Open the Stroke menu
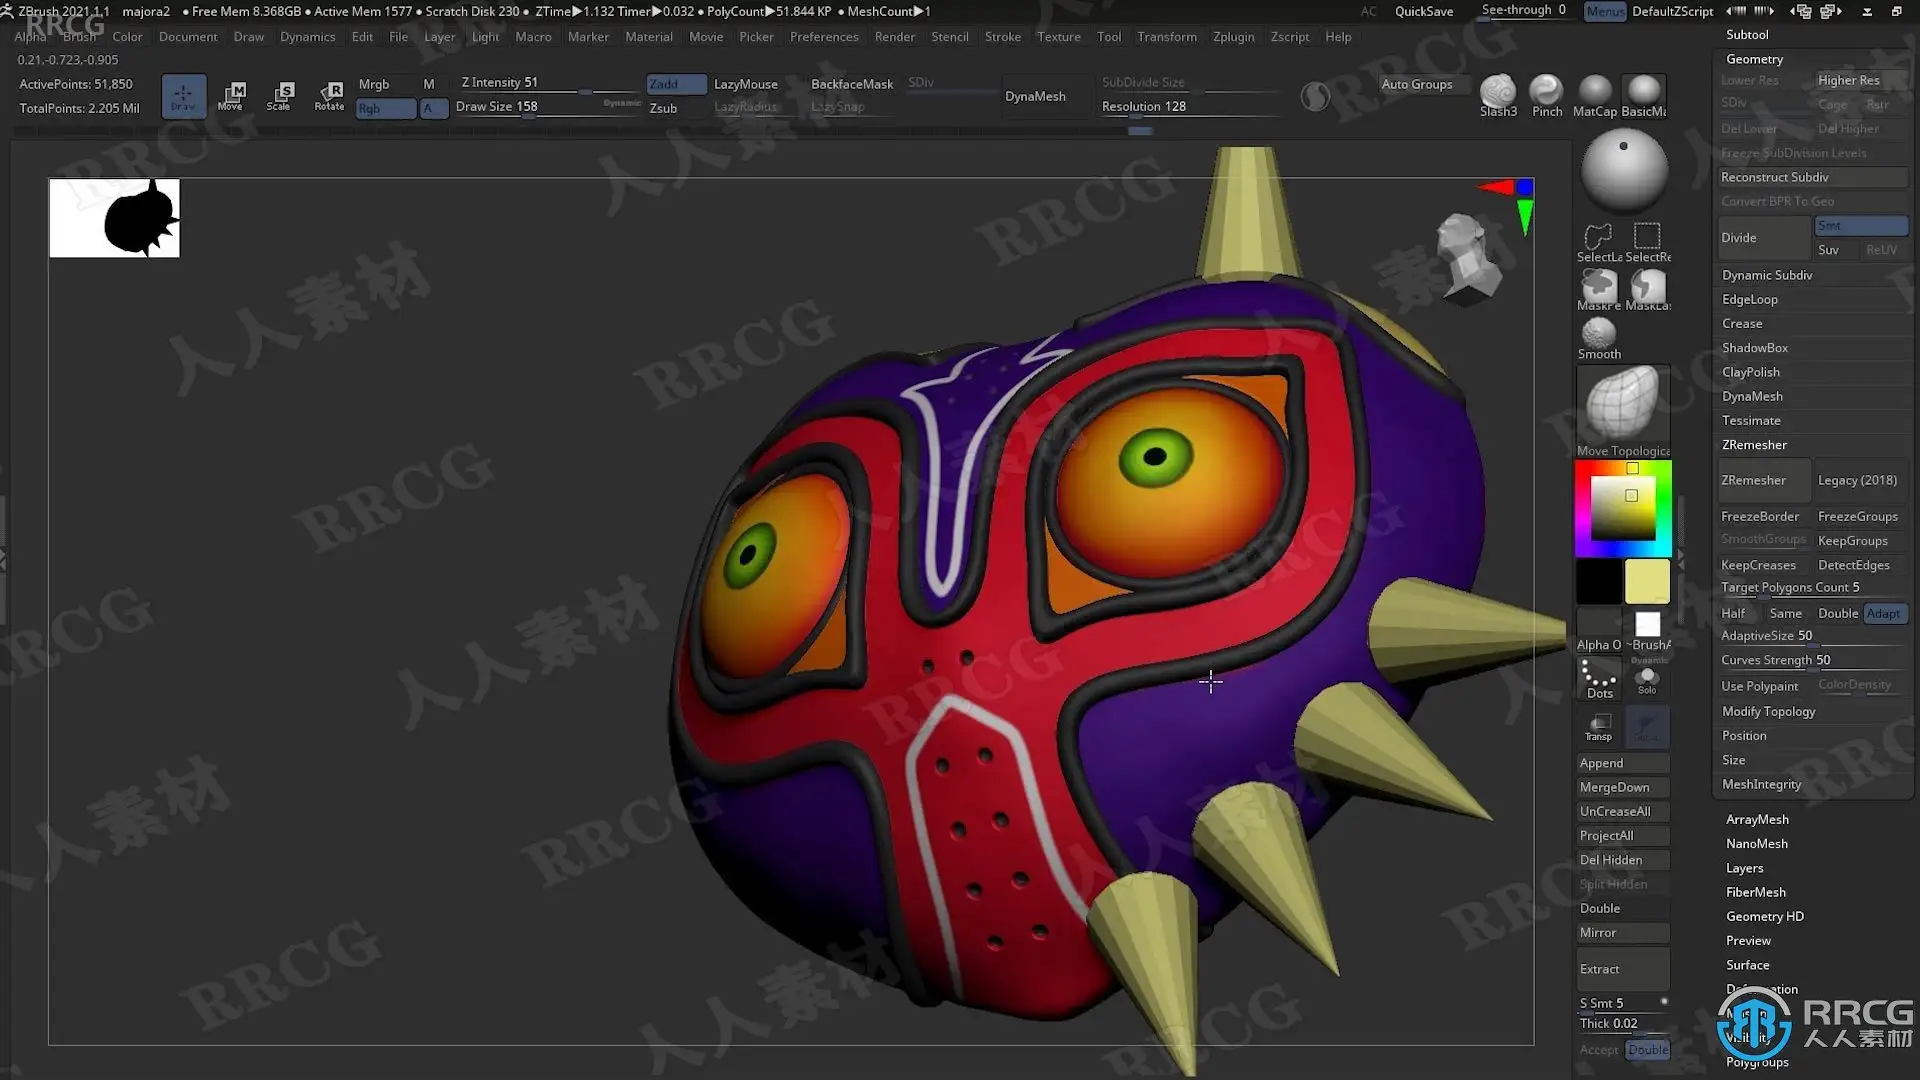The image size is (1920, 1080). point(1003,37)
